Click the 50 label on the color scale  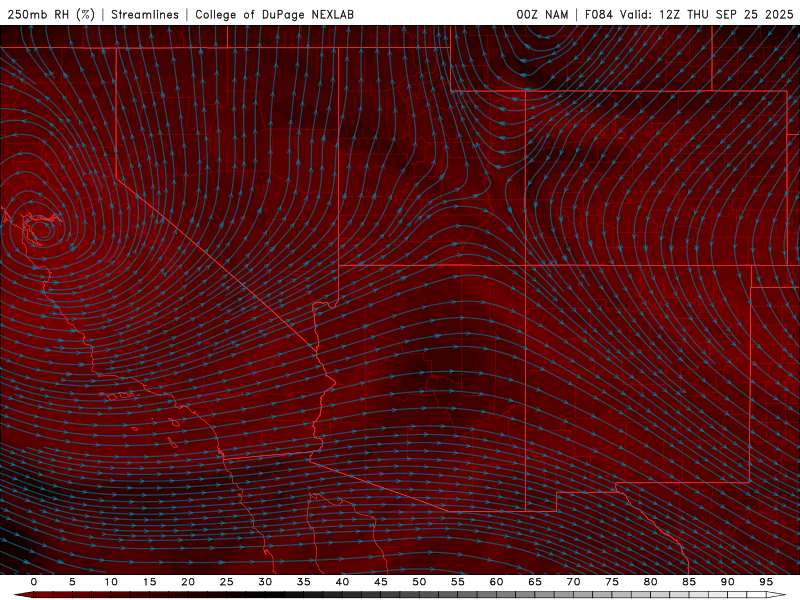(x=419, y=582)
